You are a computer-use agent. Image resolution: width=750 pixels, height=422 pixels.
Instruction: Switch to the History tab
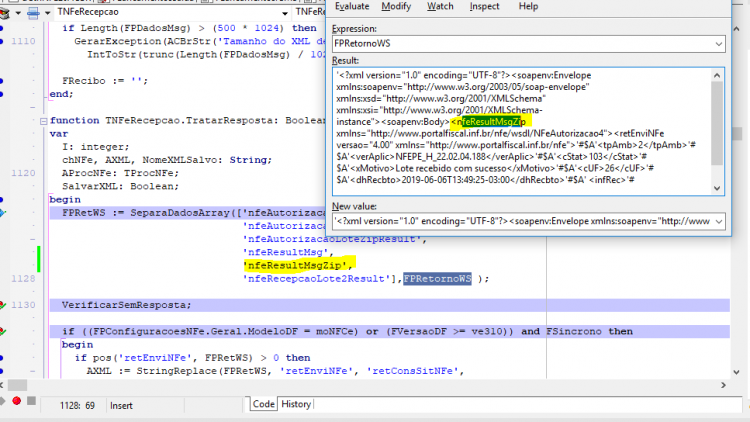296,404
